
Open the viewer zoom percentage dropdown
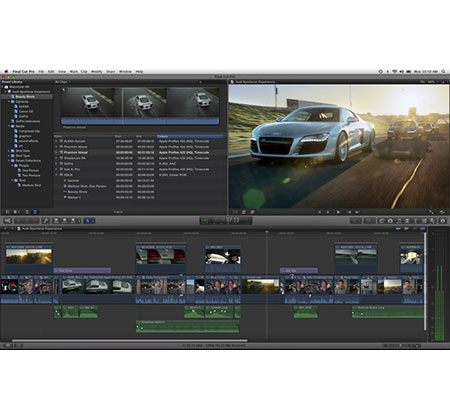(432, 82)
